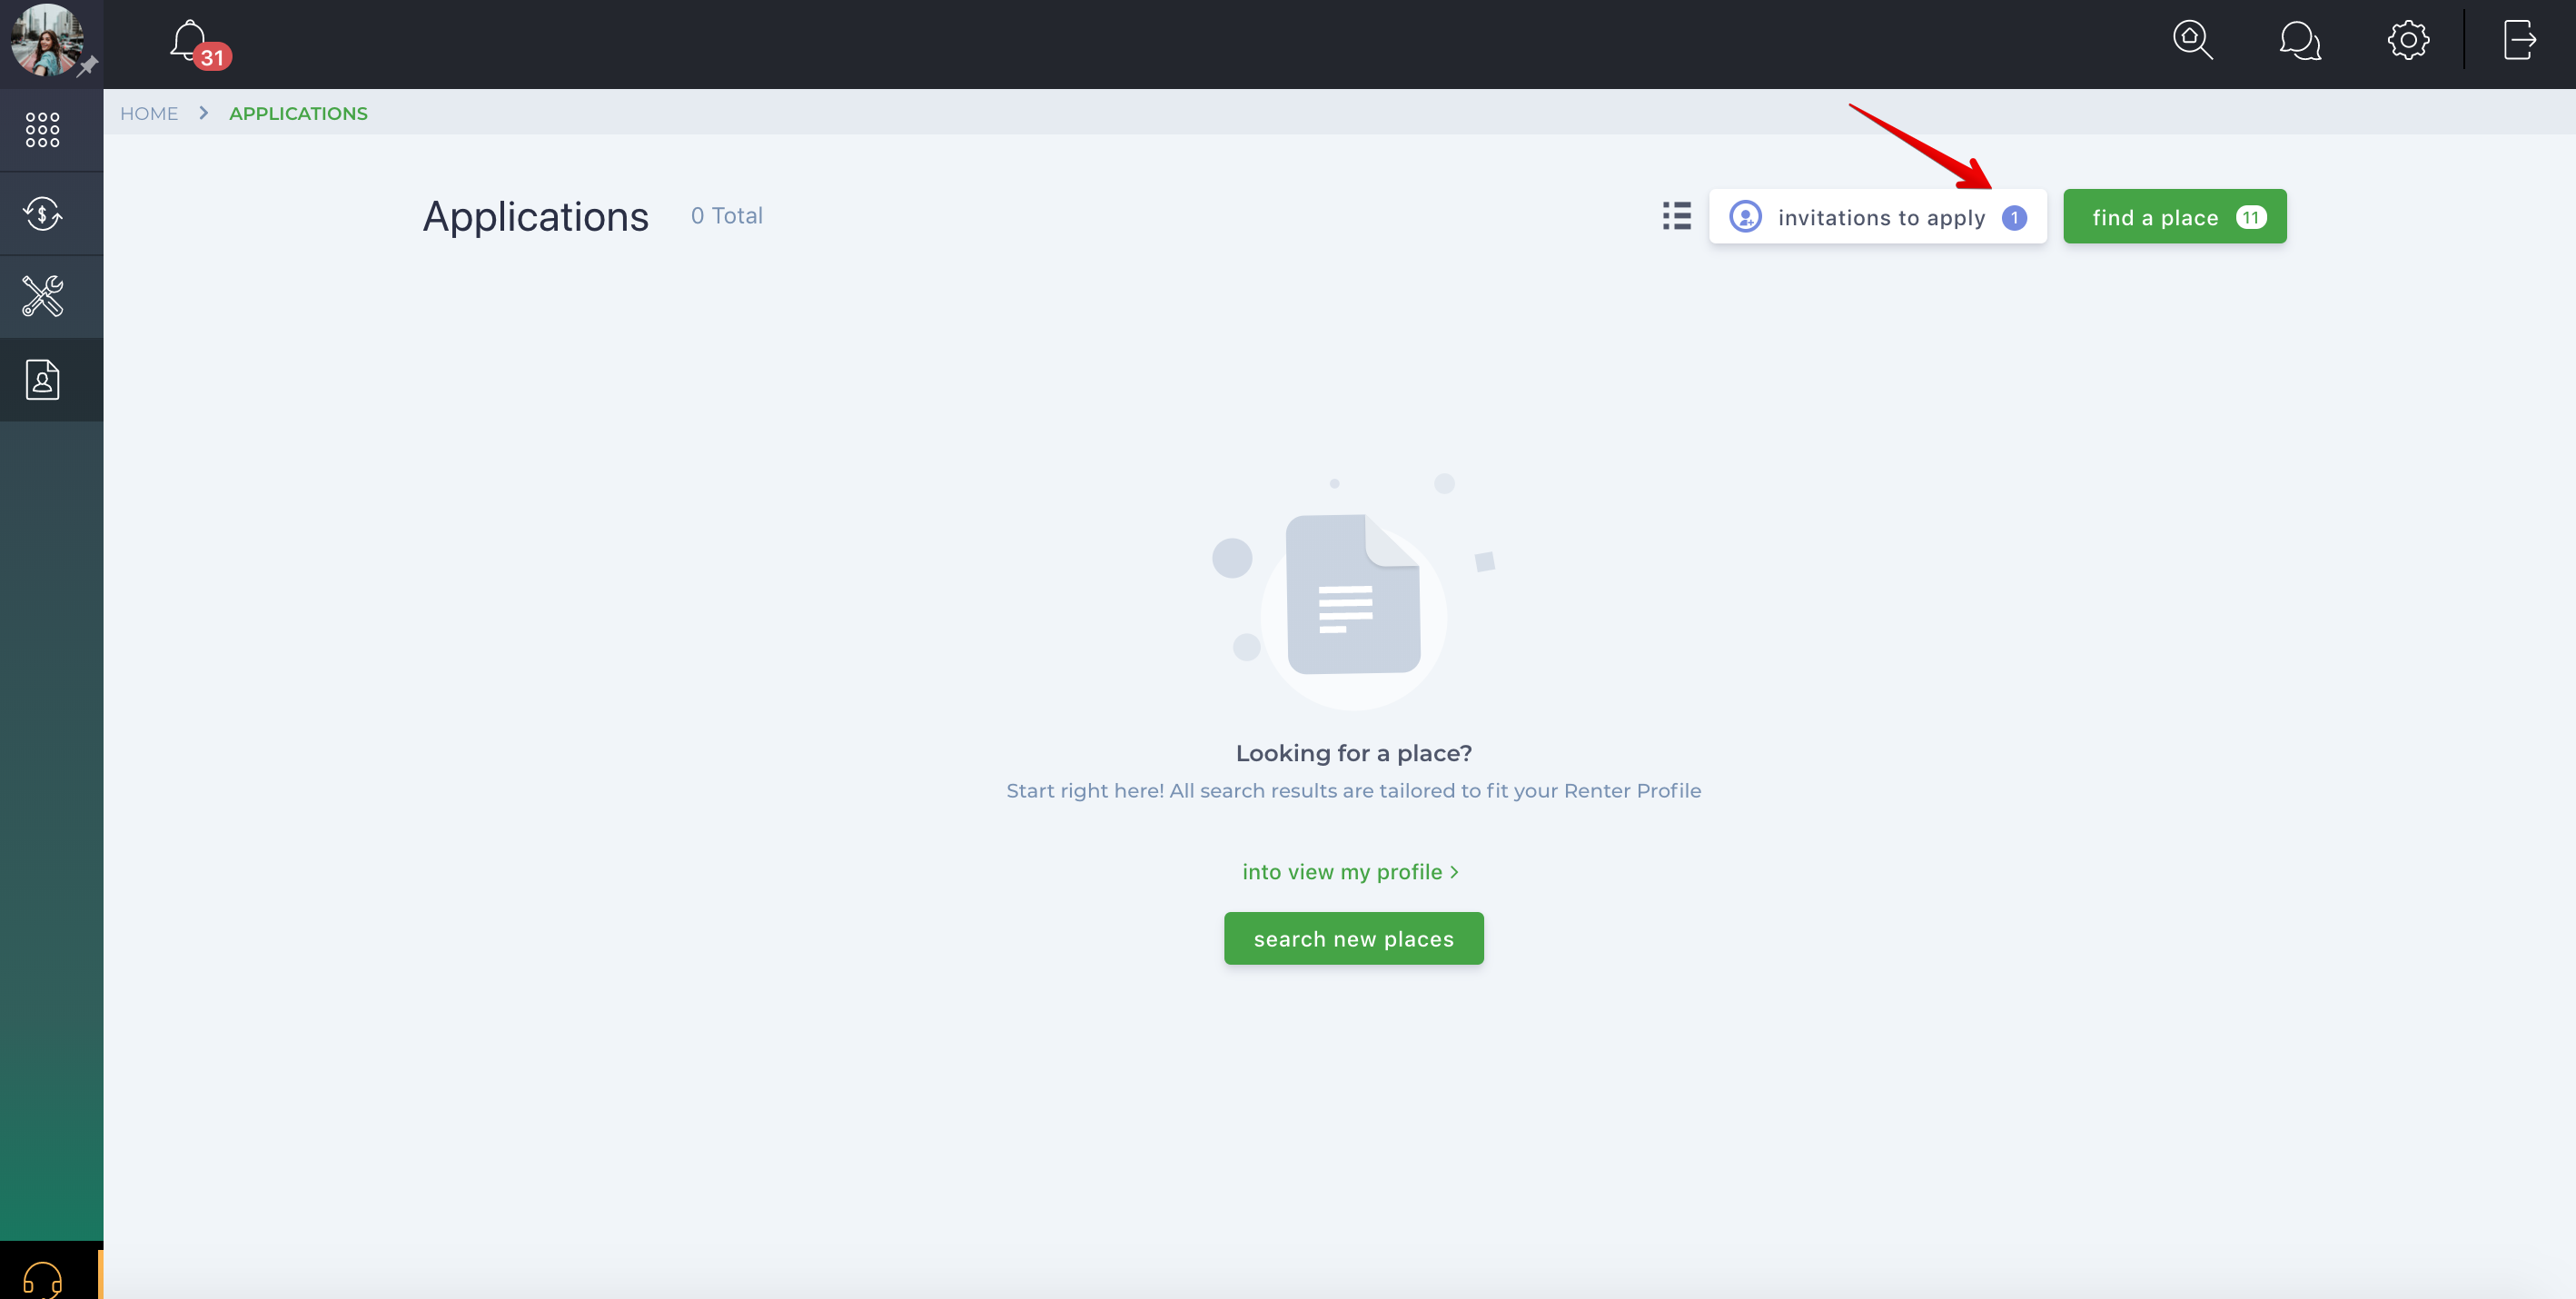Screen dimensions: 2576x1299
Task: Click Looking for a place? text
Action: click(1353, 753)
